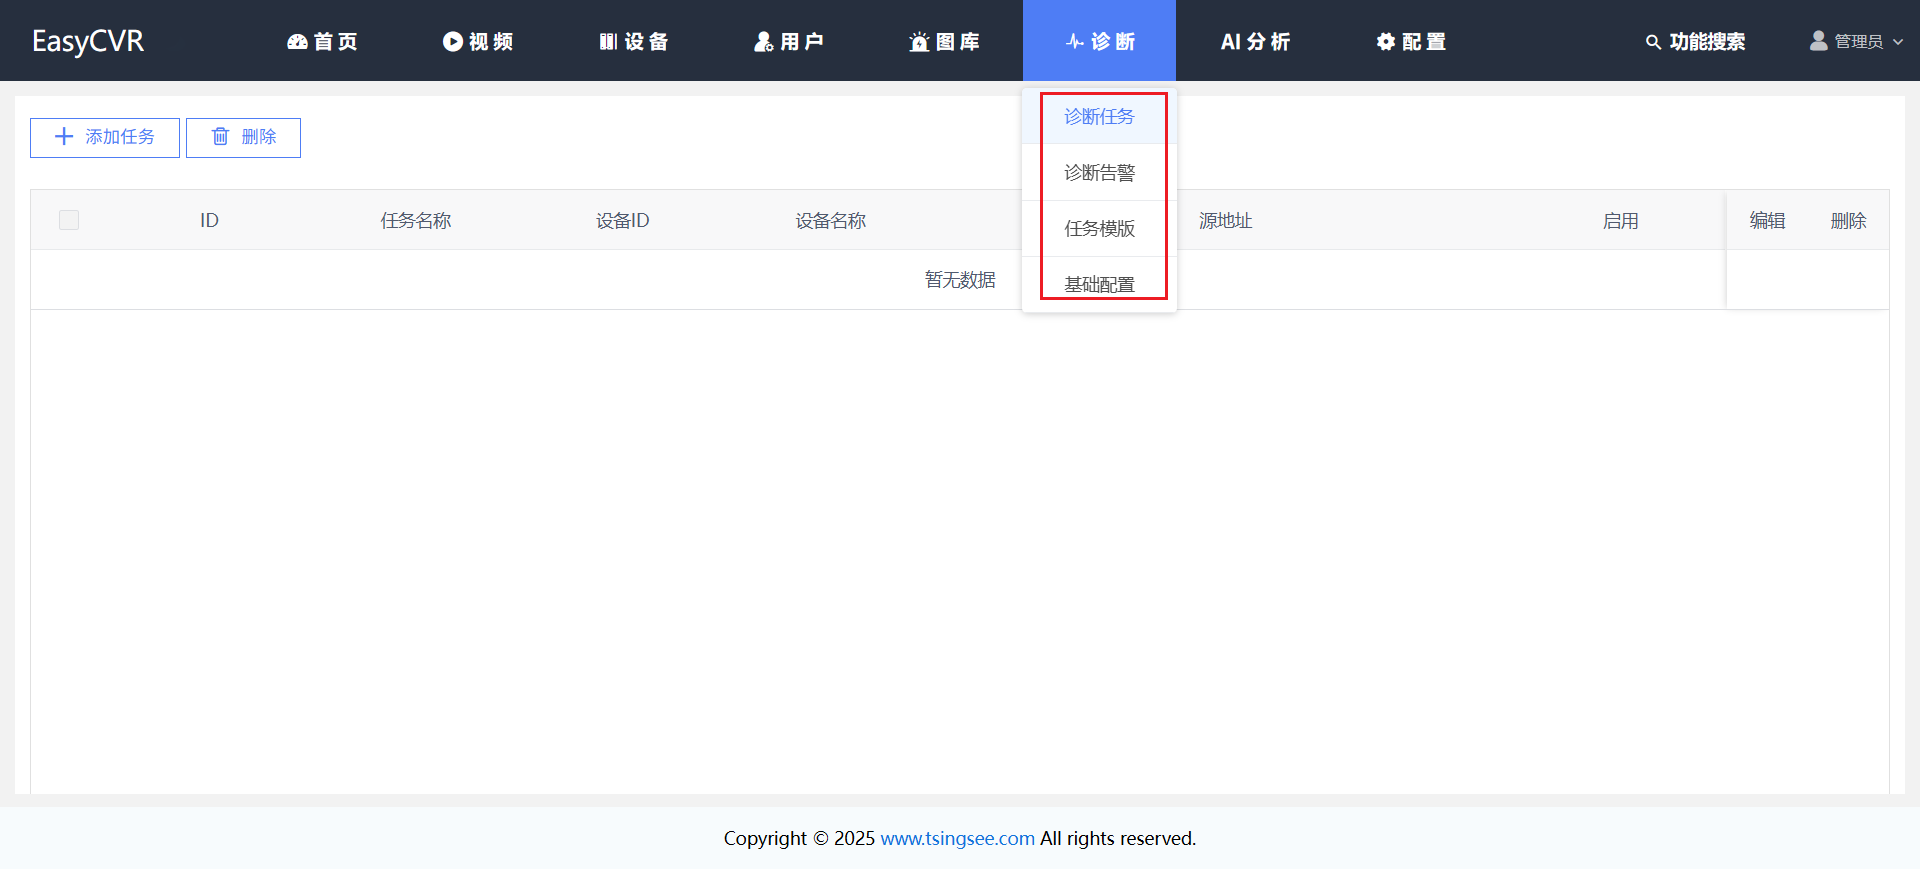
Task: Click the EasyCVR logo
Action: (88, 42)
